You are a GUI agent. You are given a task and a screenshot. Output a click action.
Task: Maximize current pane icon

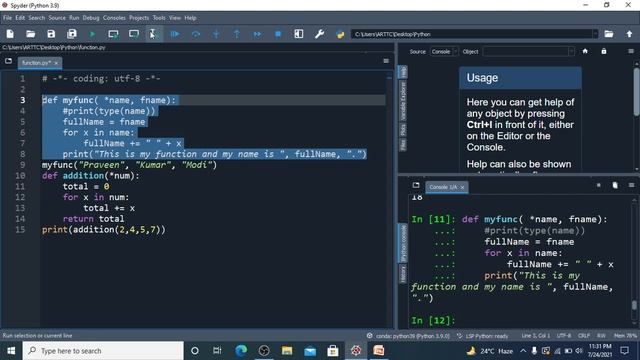click(299, 34)
